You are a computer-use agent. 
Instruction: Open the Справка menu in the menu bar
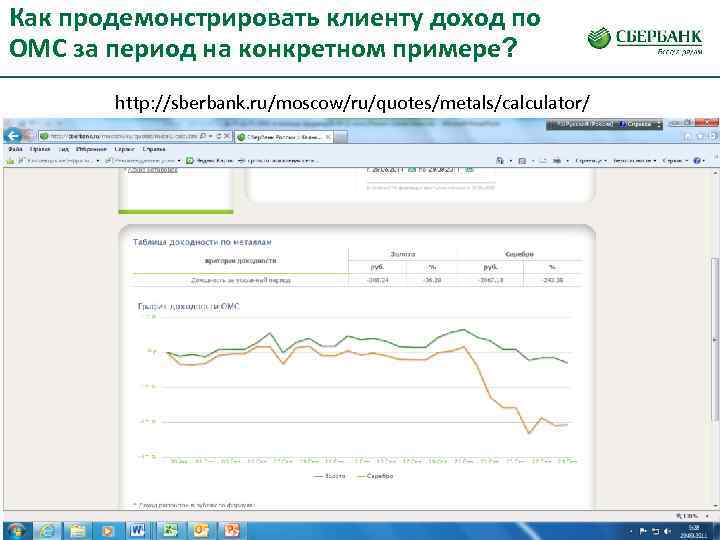click(153, 149)
